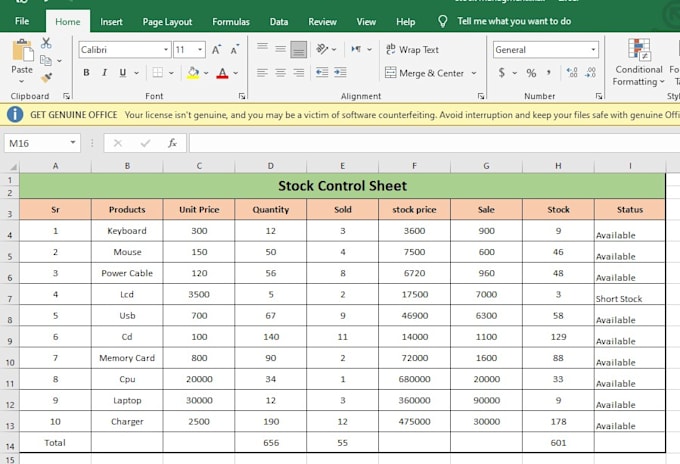Click into the formula bar
The height and width of the screenshot is (464, 680).
(x=434, y=143)
